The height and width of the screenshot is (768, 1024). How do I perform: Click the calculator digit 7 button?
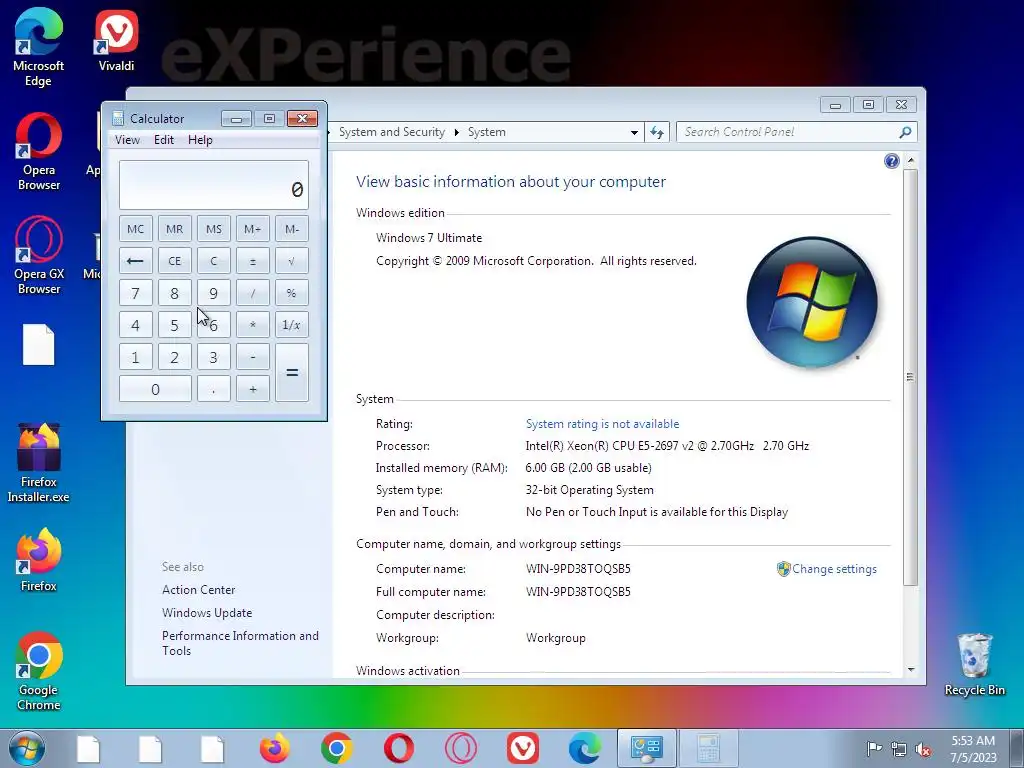(x=135, y=293)
